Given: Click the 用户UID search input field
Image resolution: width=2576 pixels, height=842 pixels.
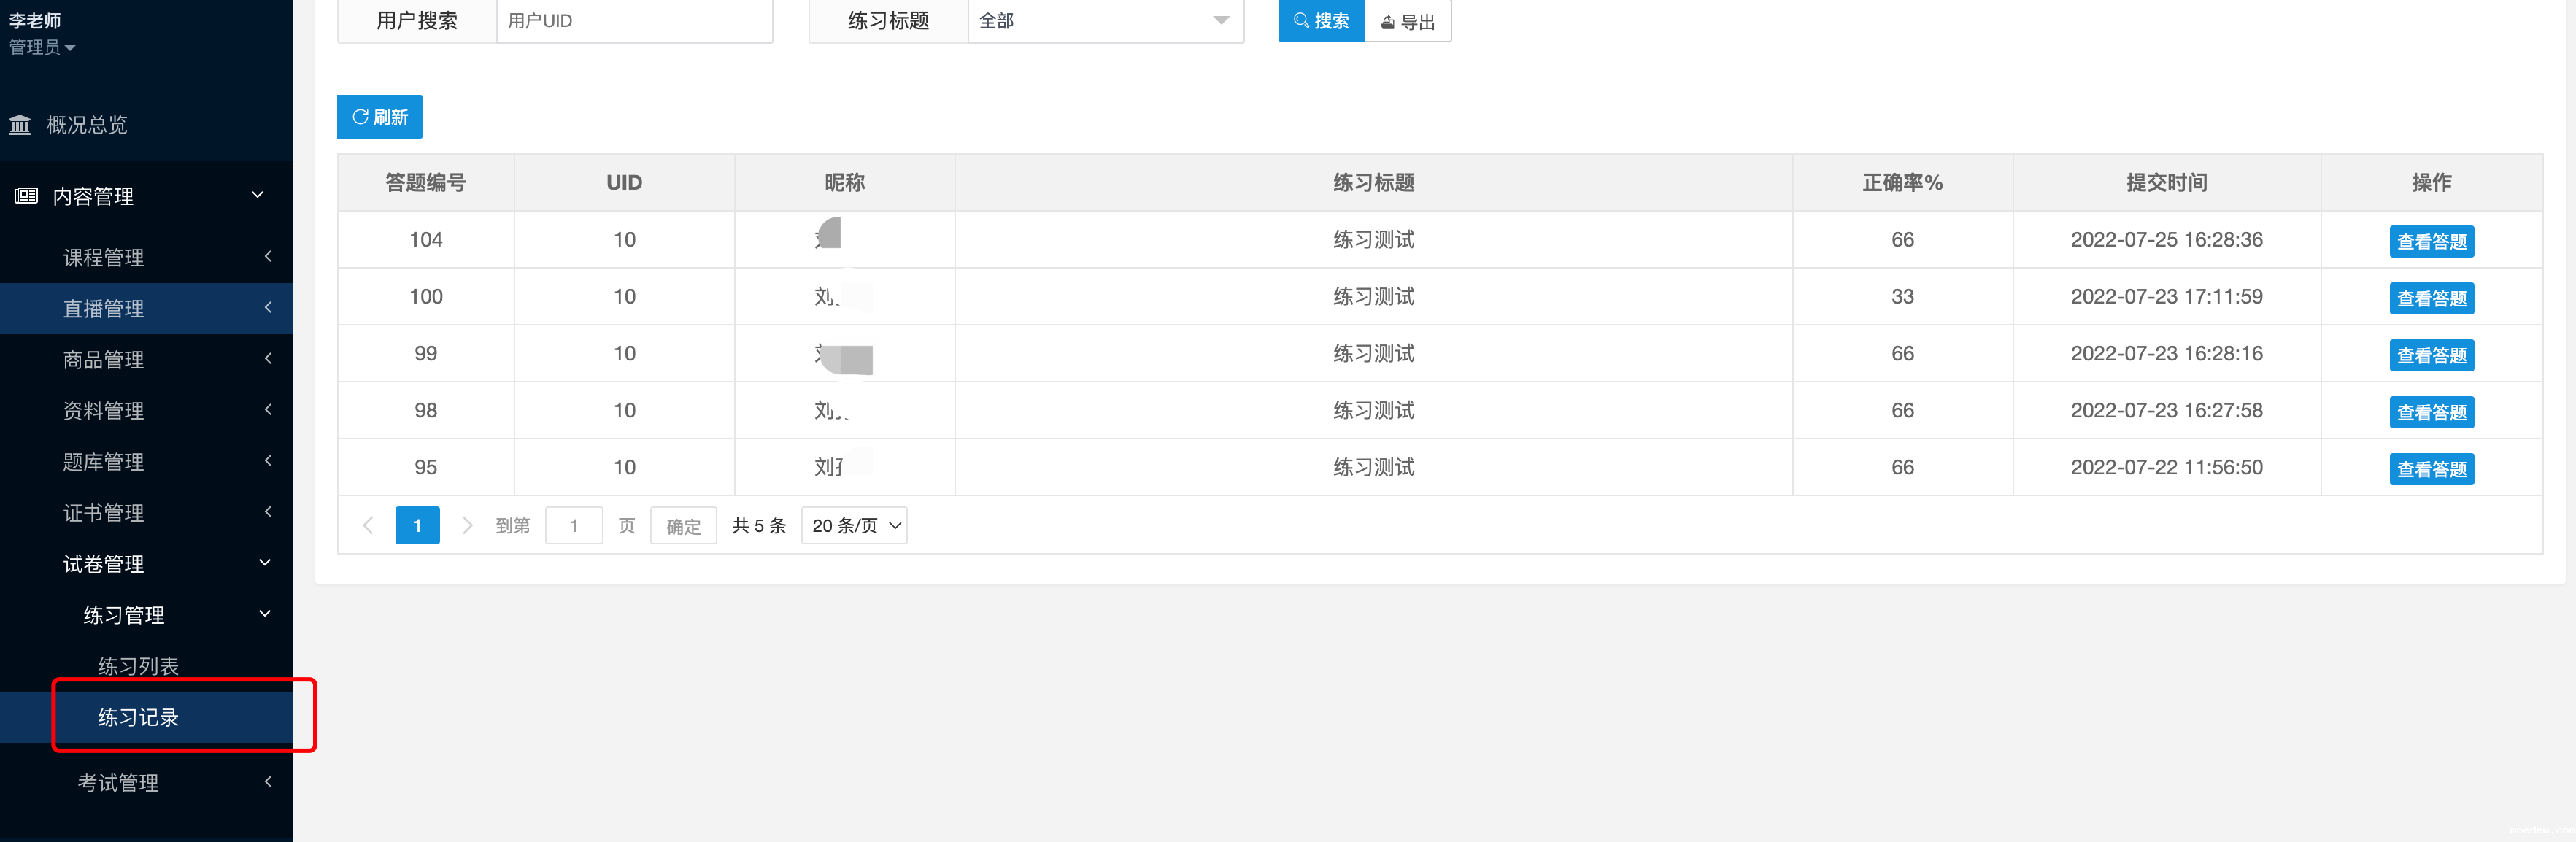Looking at the screenshot, I should 634,21.
